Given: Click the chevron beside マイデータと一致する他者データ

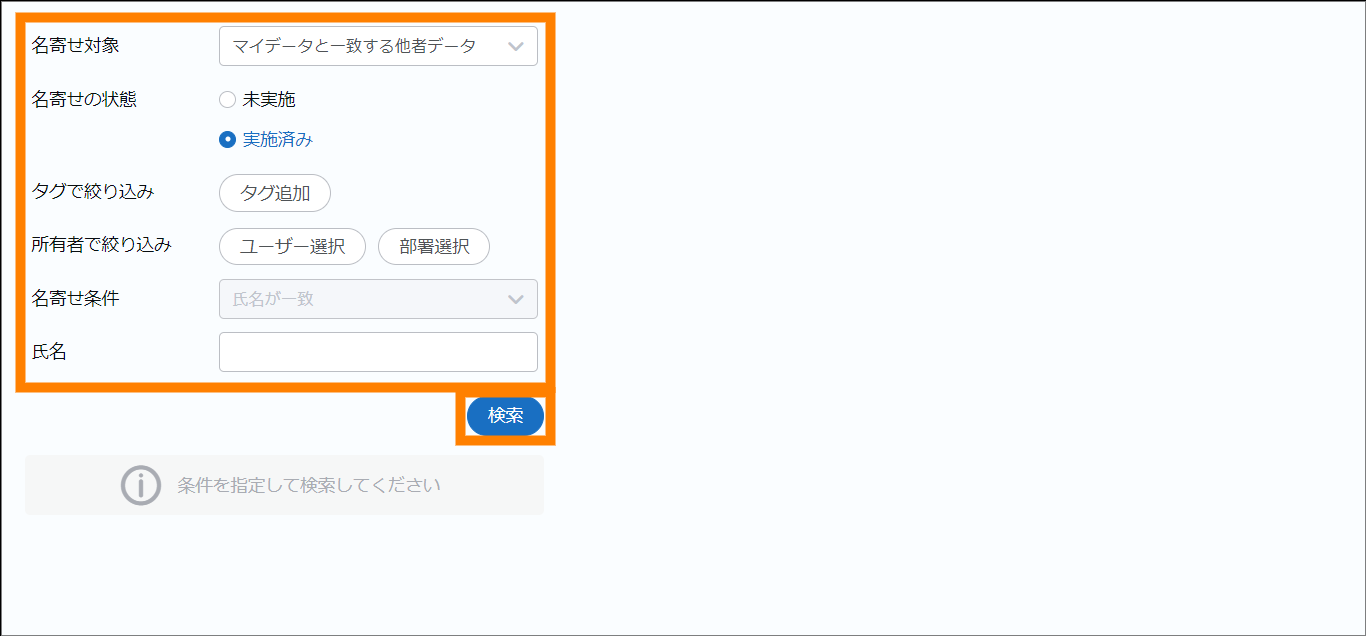Looking at the screenshot, I should 516,46.
